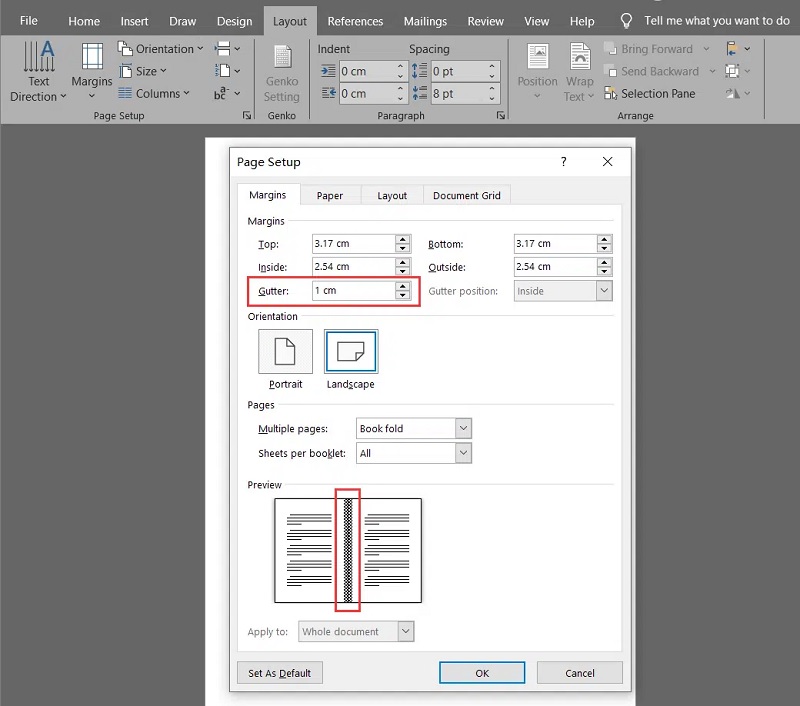Click the Inside margin field
800x706 pixels.
click(353, 266)
